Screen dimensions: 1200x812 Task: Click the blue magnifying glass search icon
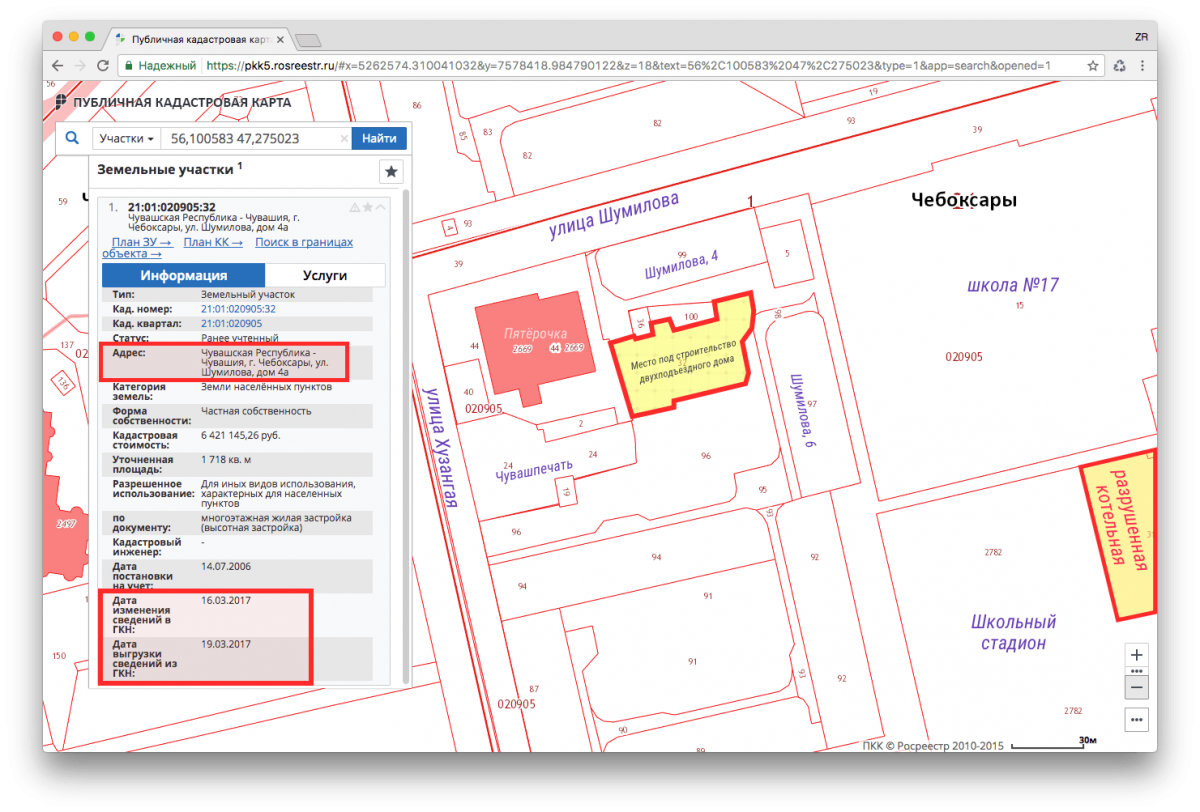(x=72, y=139)
